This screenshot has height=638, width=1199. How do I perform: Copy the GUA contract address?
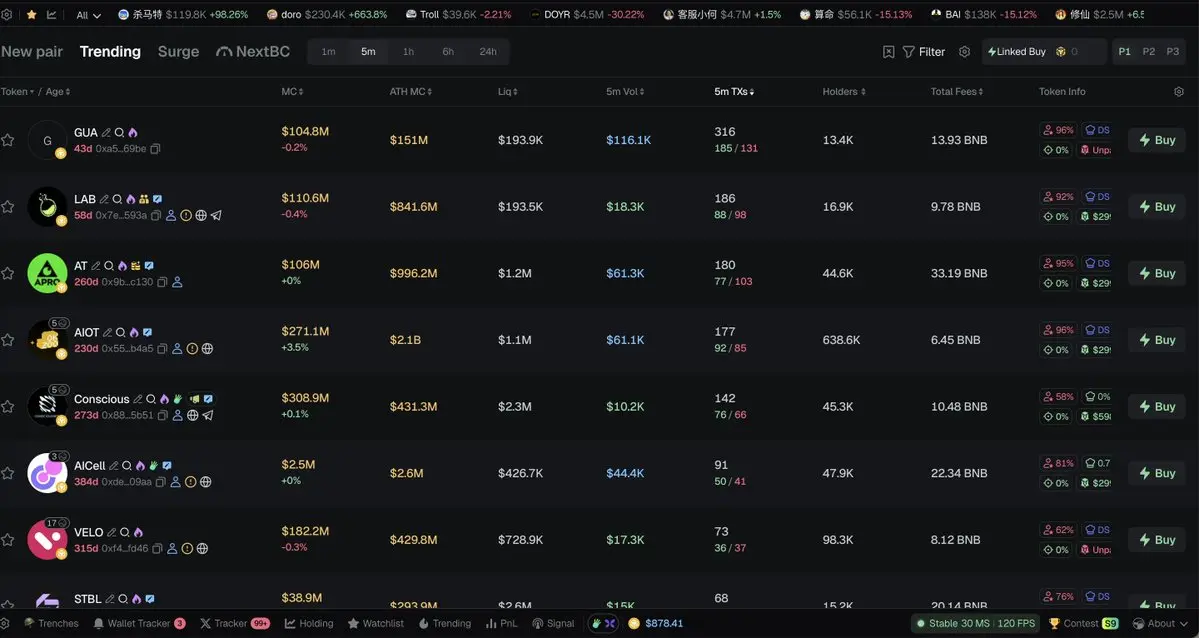point(155,148)
